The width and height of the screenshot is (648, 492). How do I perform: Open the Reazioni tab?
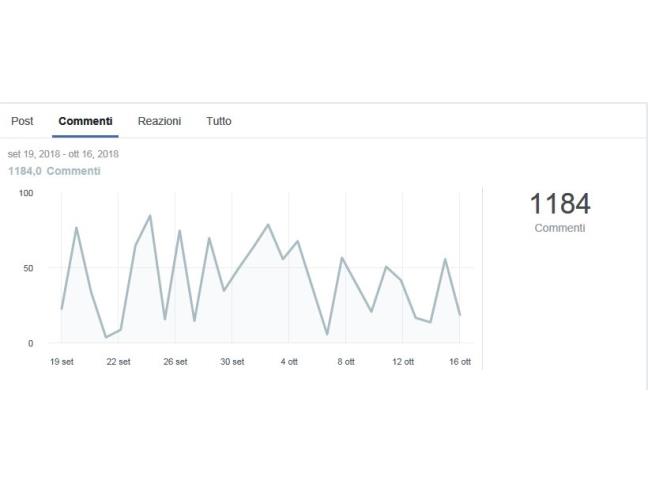coord(159,121)
